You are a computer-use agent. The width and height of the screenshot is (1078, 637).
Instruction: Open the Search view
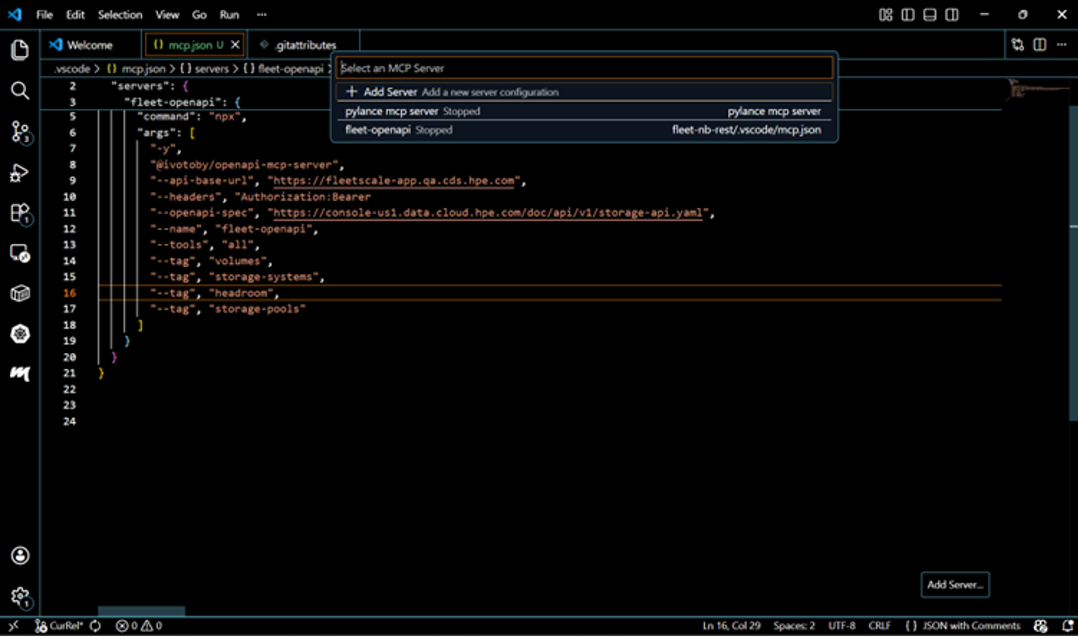(20, 91)
